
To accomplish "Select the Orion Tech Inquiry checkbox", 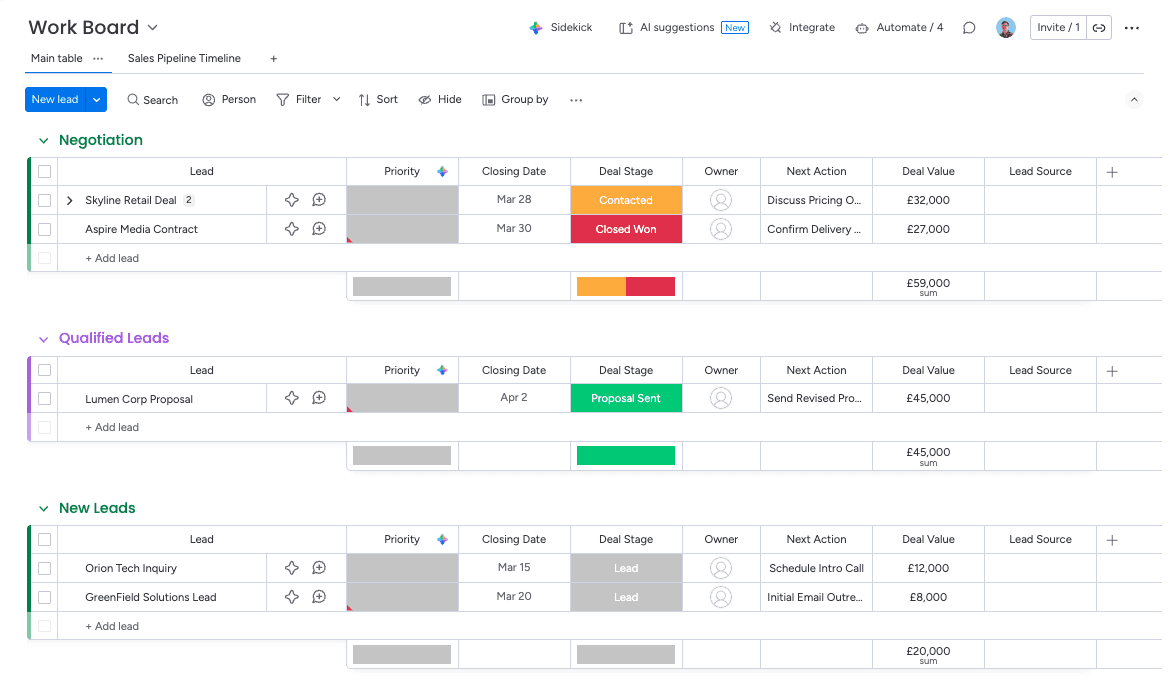I will coord(45,568).
